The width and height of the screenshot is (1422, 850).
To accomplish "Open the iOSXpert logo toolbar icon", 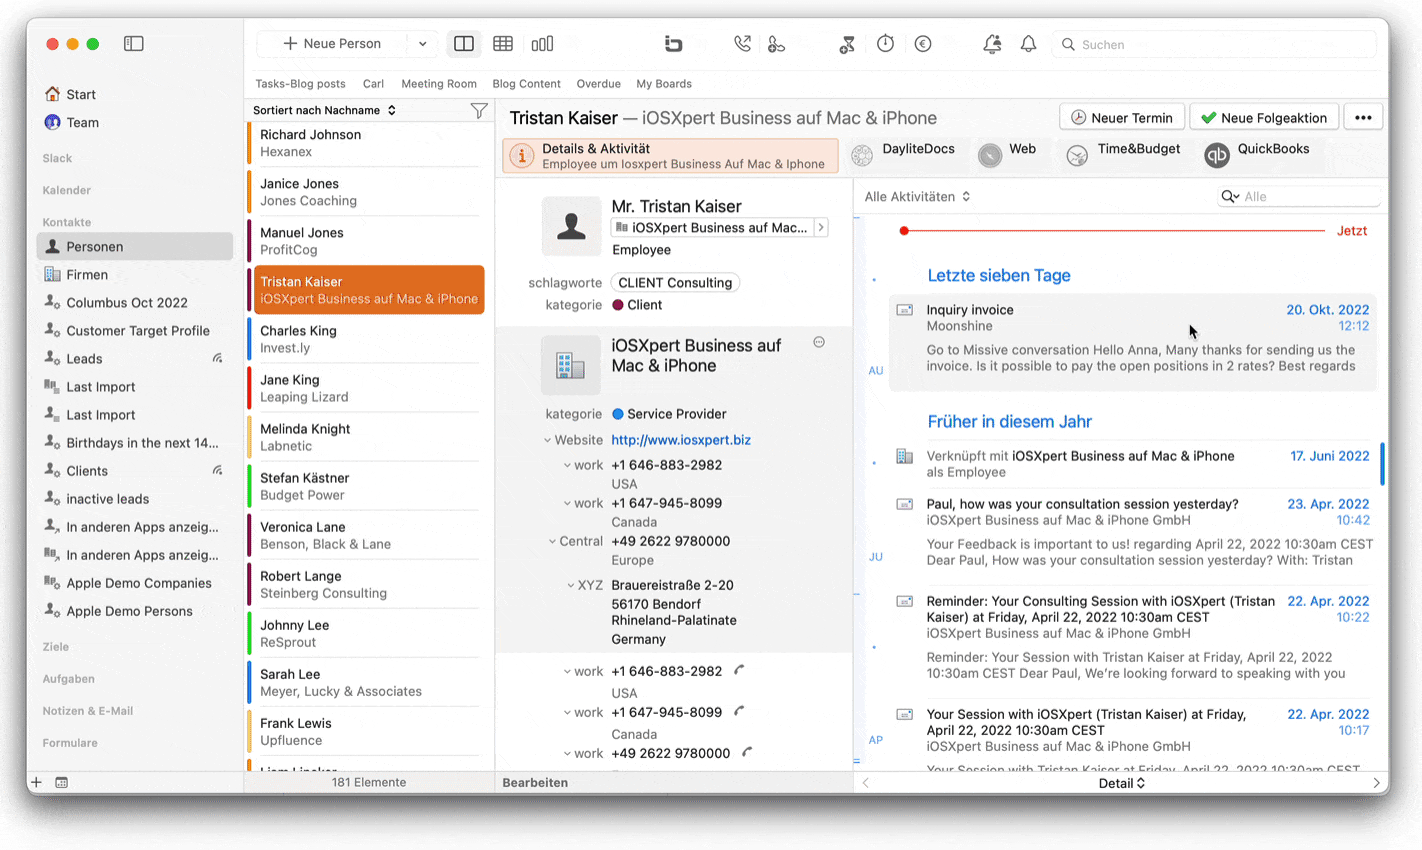I will pos(673,44).
